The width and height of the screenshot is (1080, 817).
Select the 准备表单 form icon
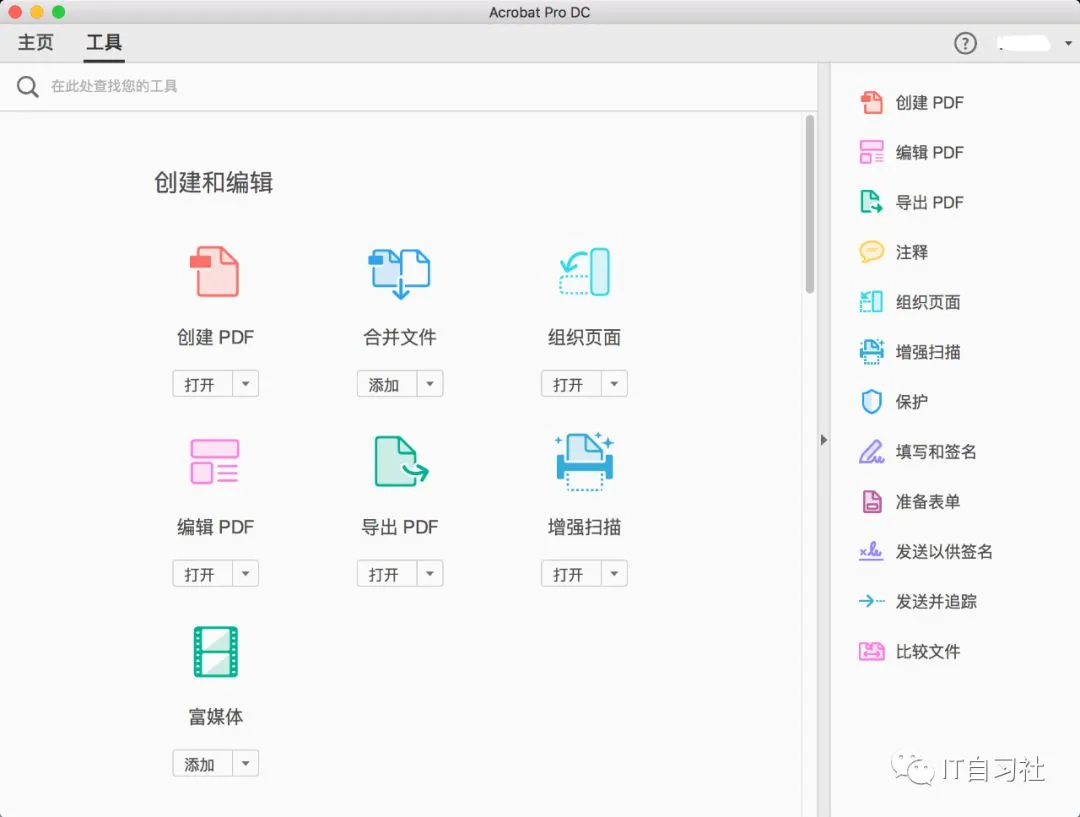[x=871, y=501]
